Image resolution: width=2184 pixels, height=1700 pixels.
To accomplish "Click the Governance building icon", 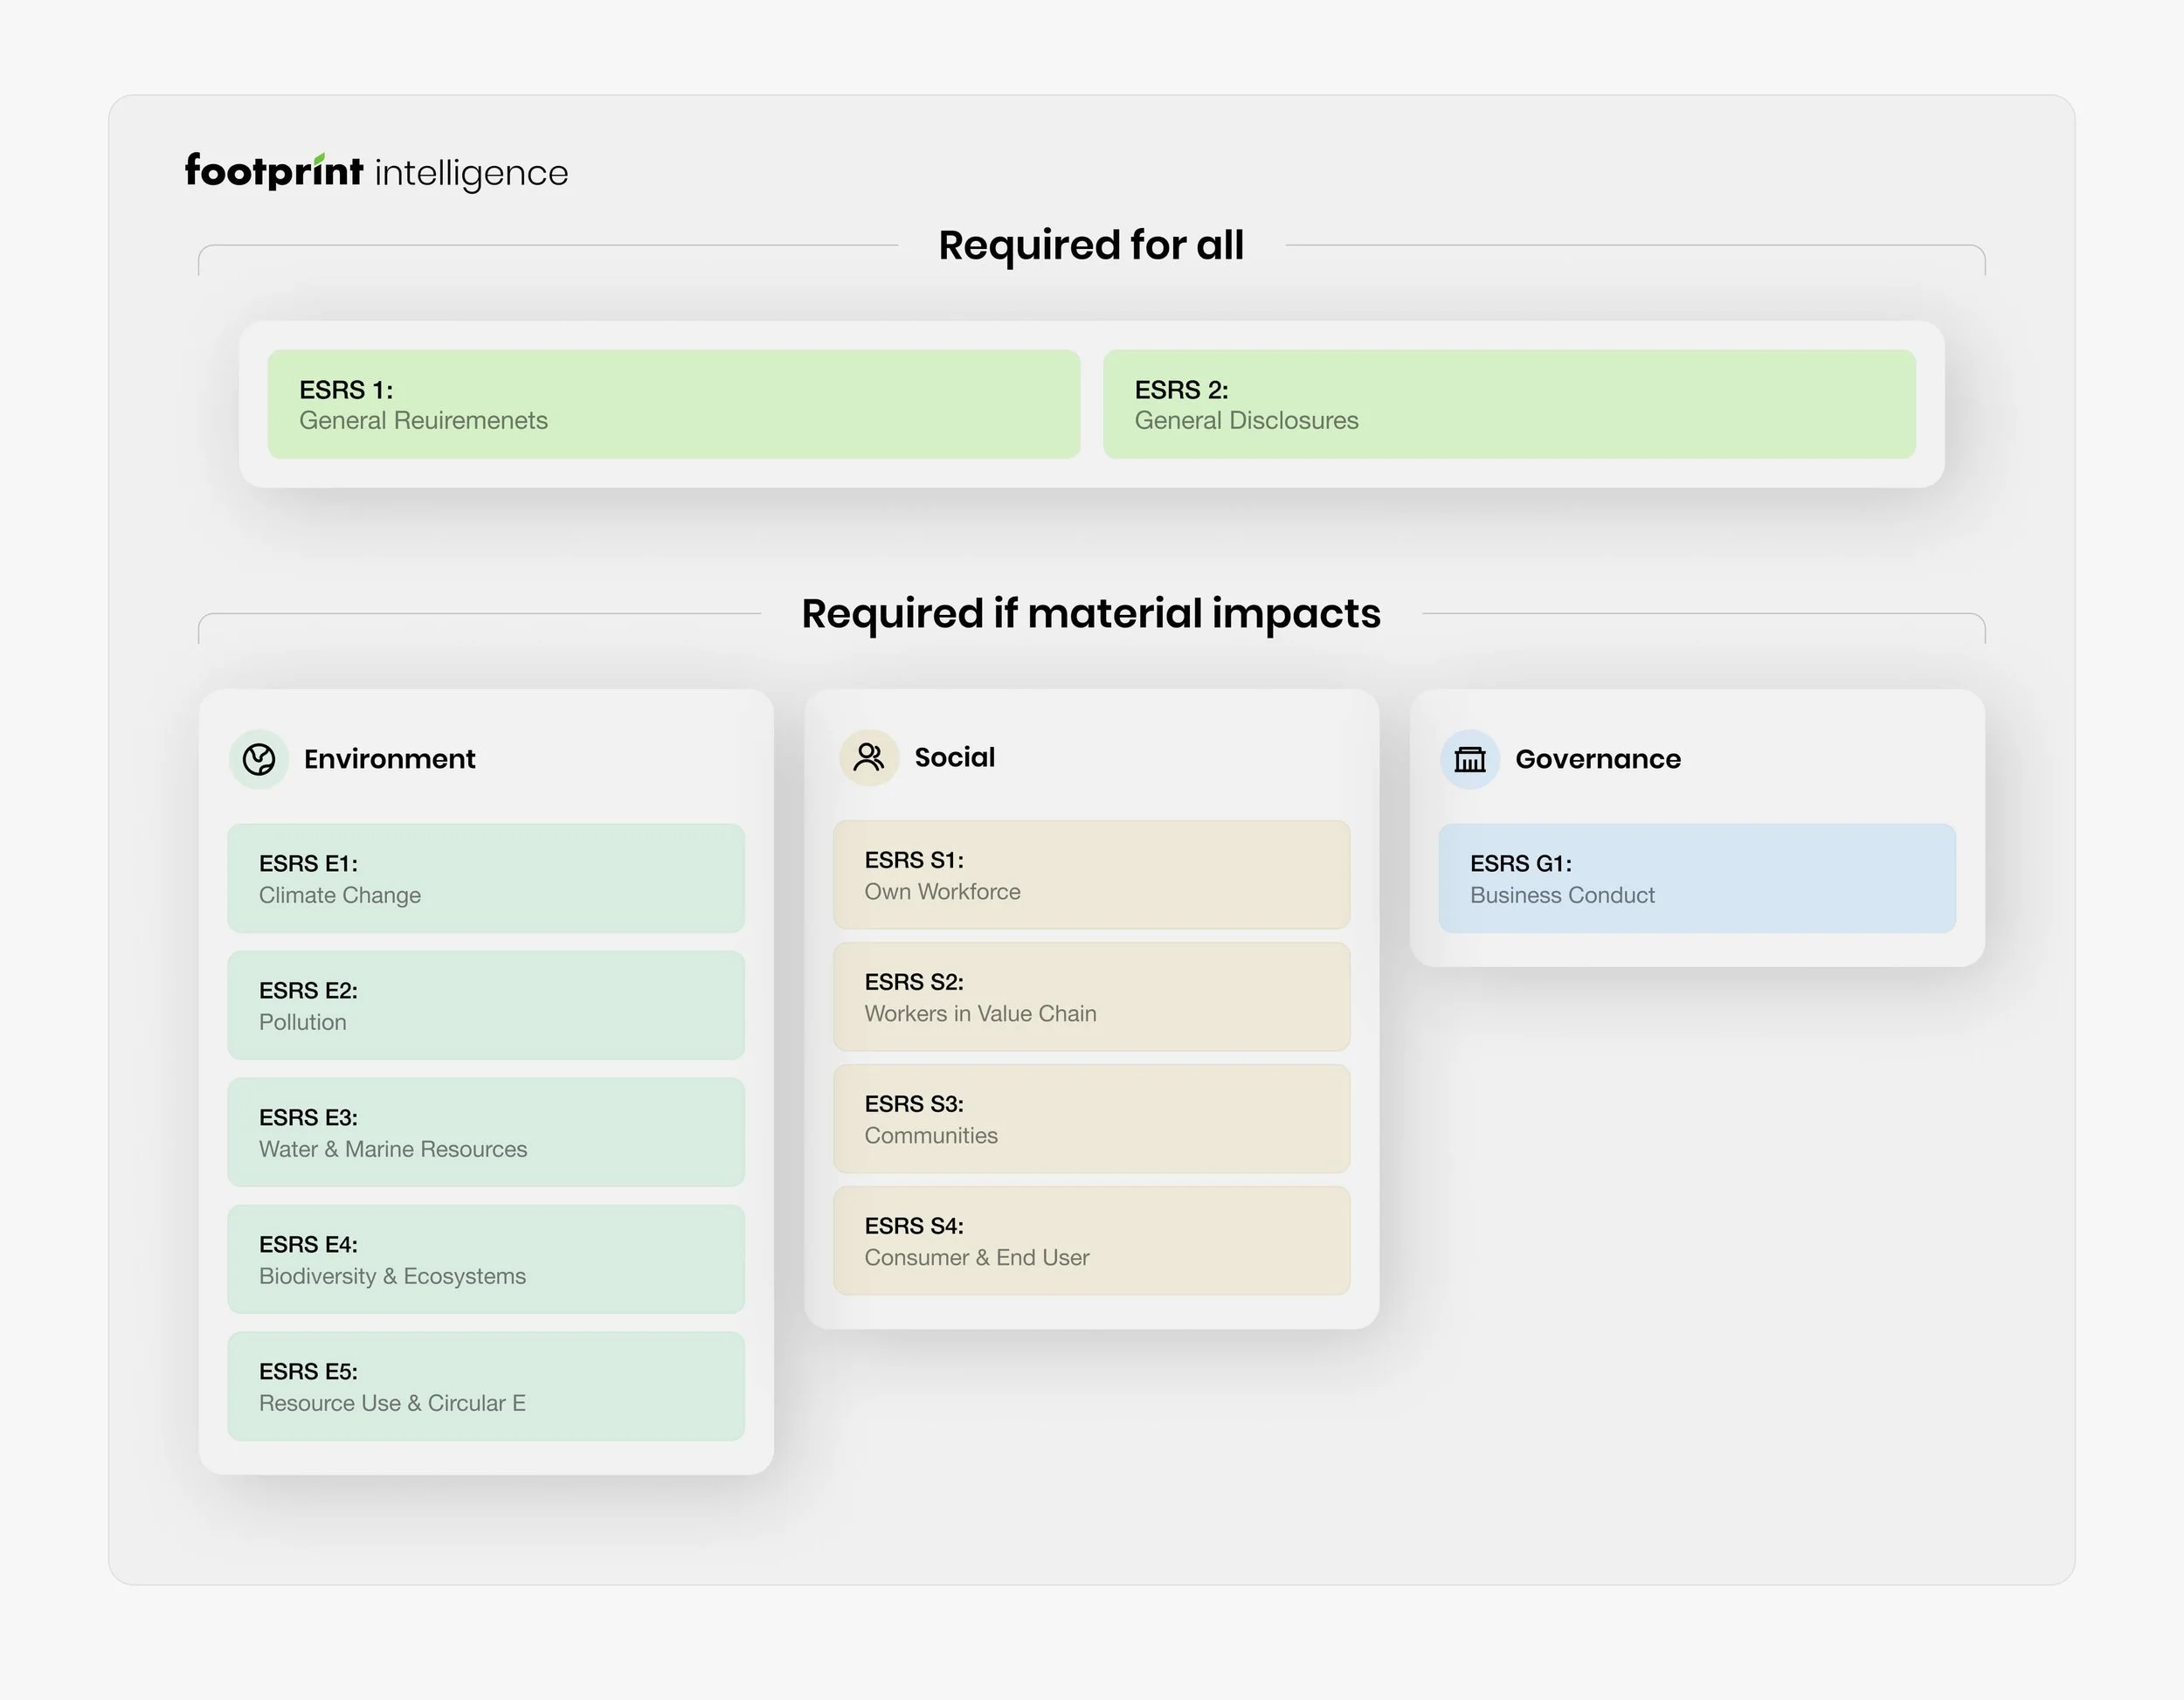I will click(1469, 759).
